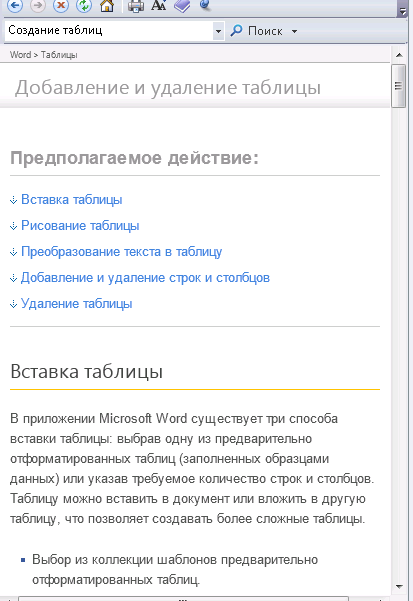The image size is (413, 601).
Task: Click the Таблицы breadcrumb link
Action: 59,55
